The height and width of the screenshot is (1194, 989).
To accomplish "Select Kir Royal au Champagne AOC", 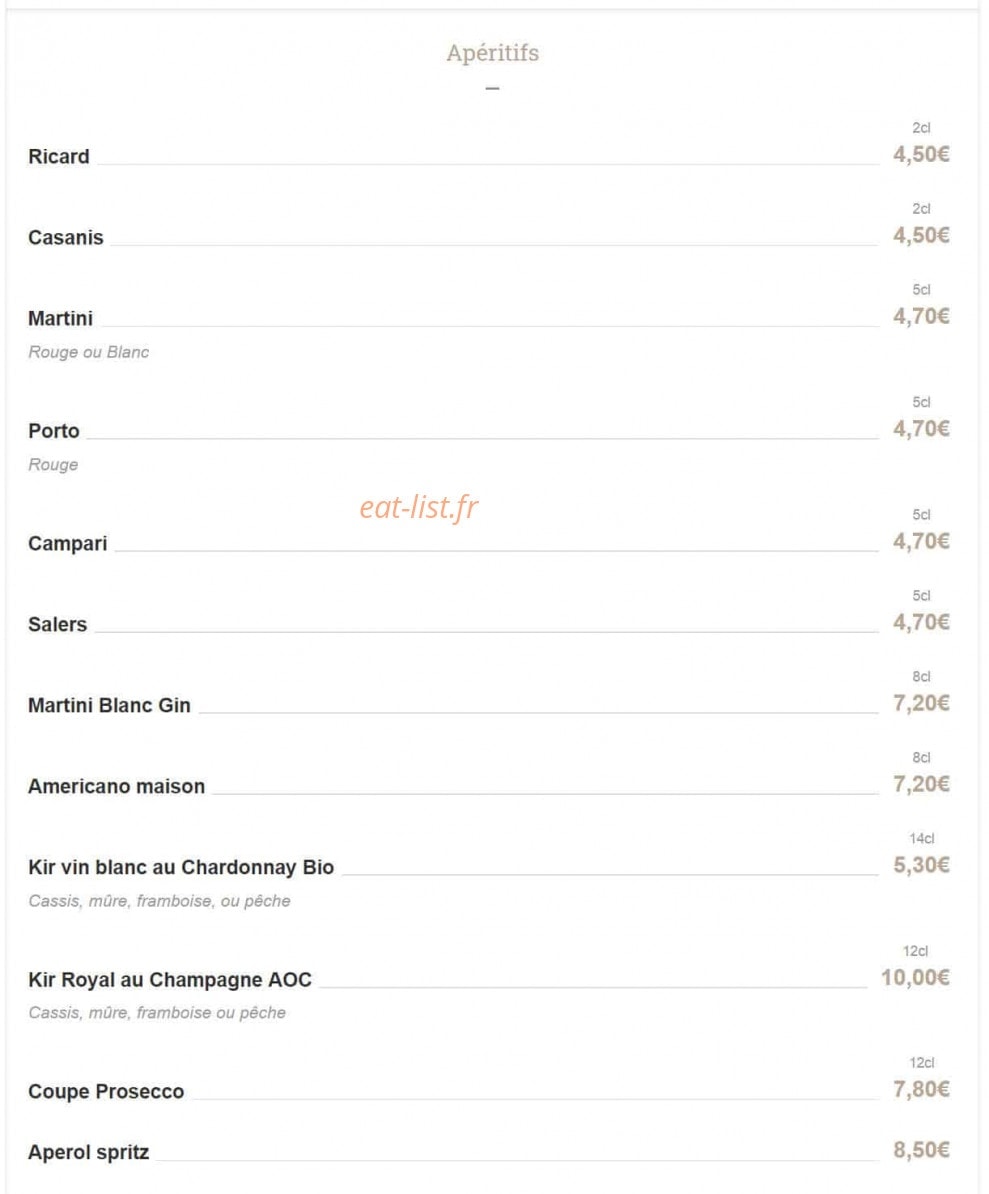I will click(170, 979).
